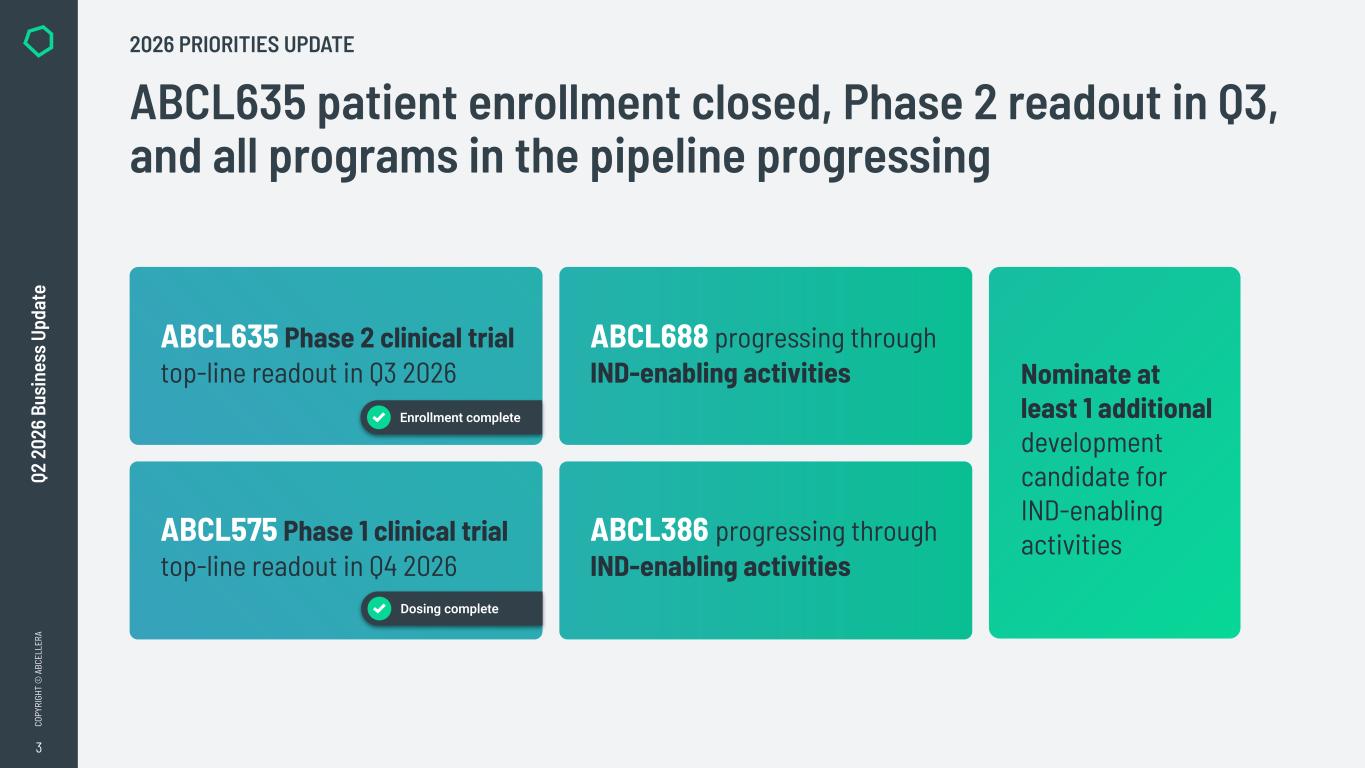Click the bold ABCL386 program name
The image size is (1365, 768).
pyautogui.click(x=649, y=530)
